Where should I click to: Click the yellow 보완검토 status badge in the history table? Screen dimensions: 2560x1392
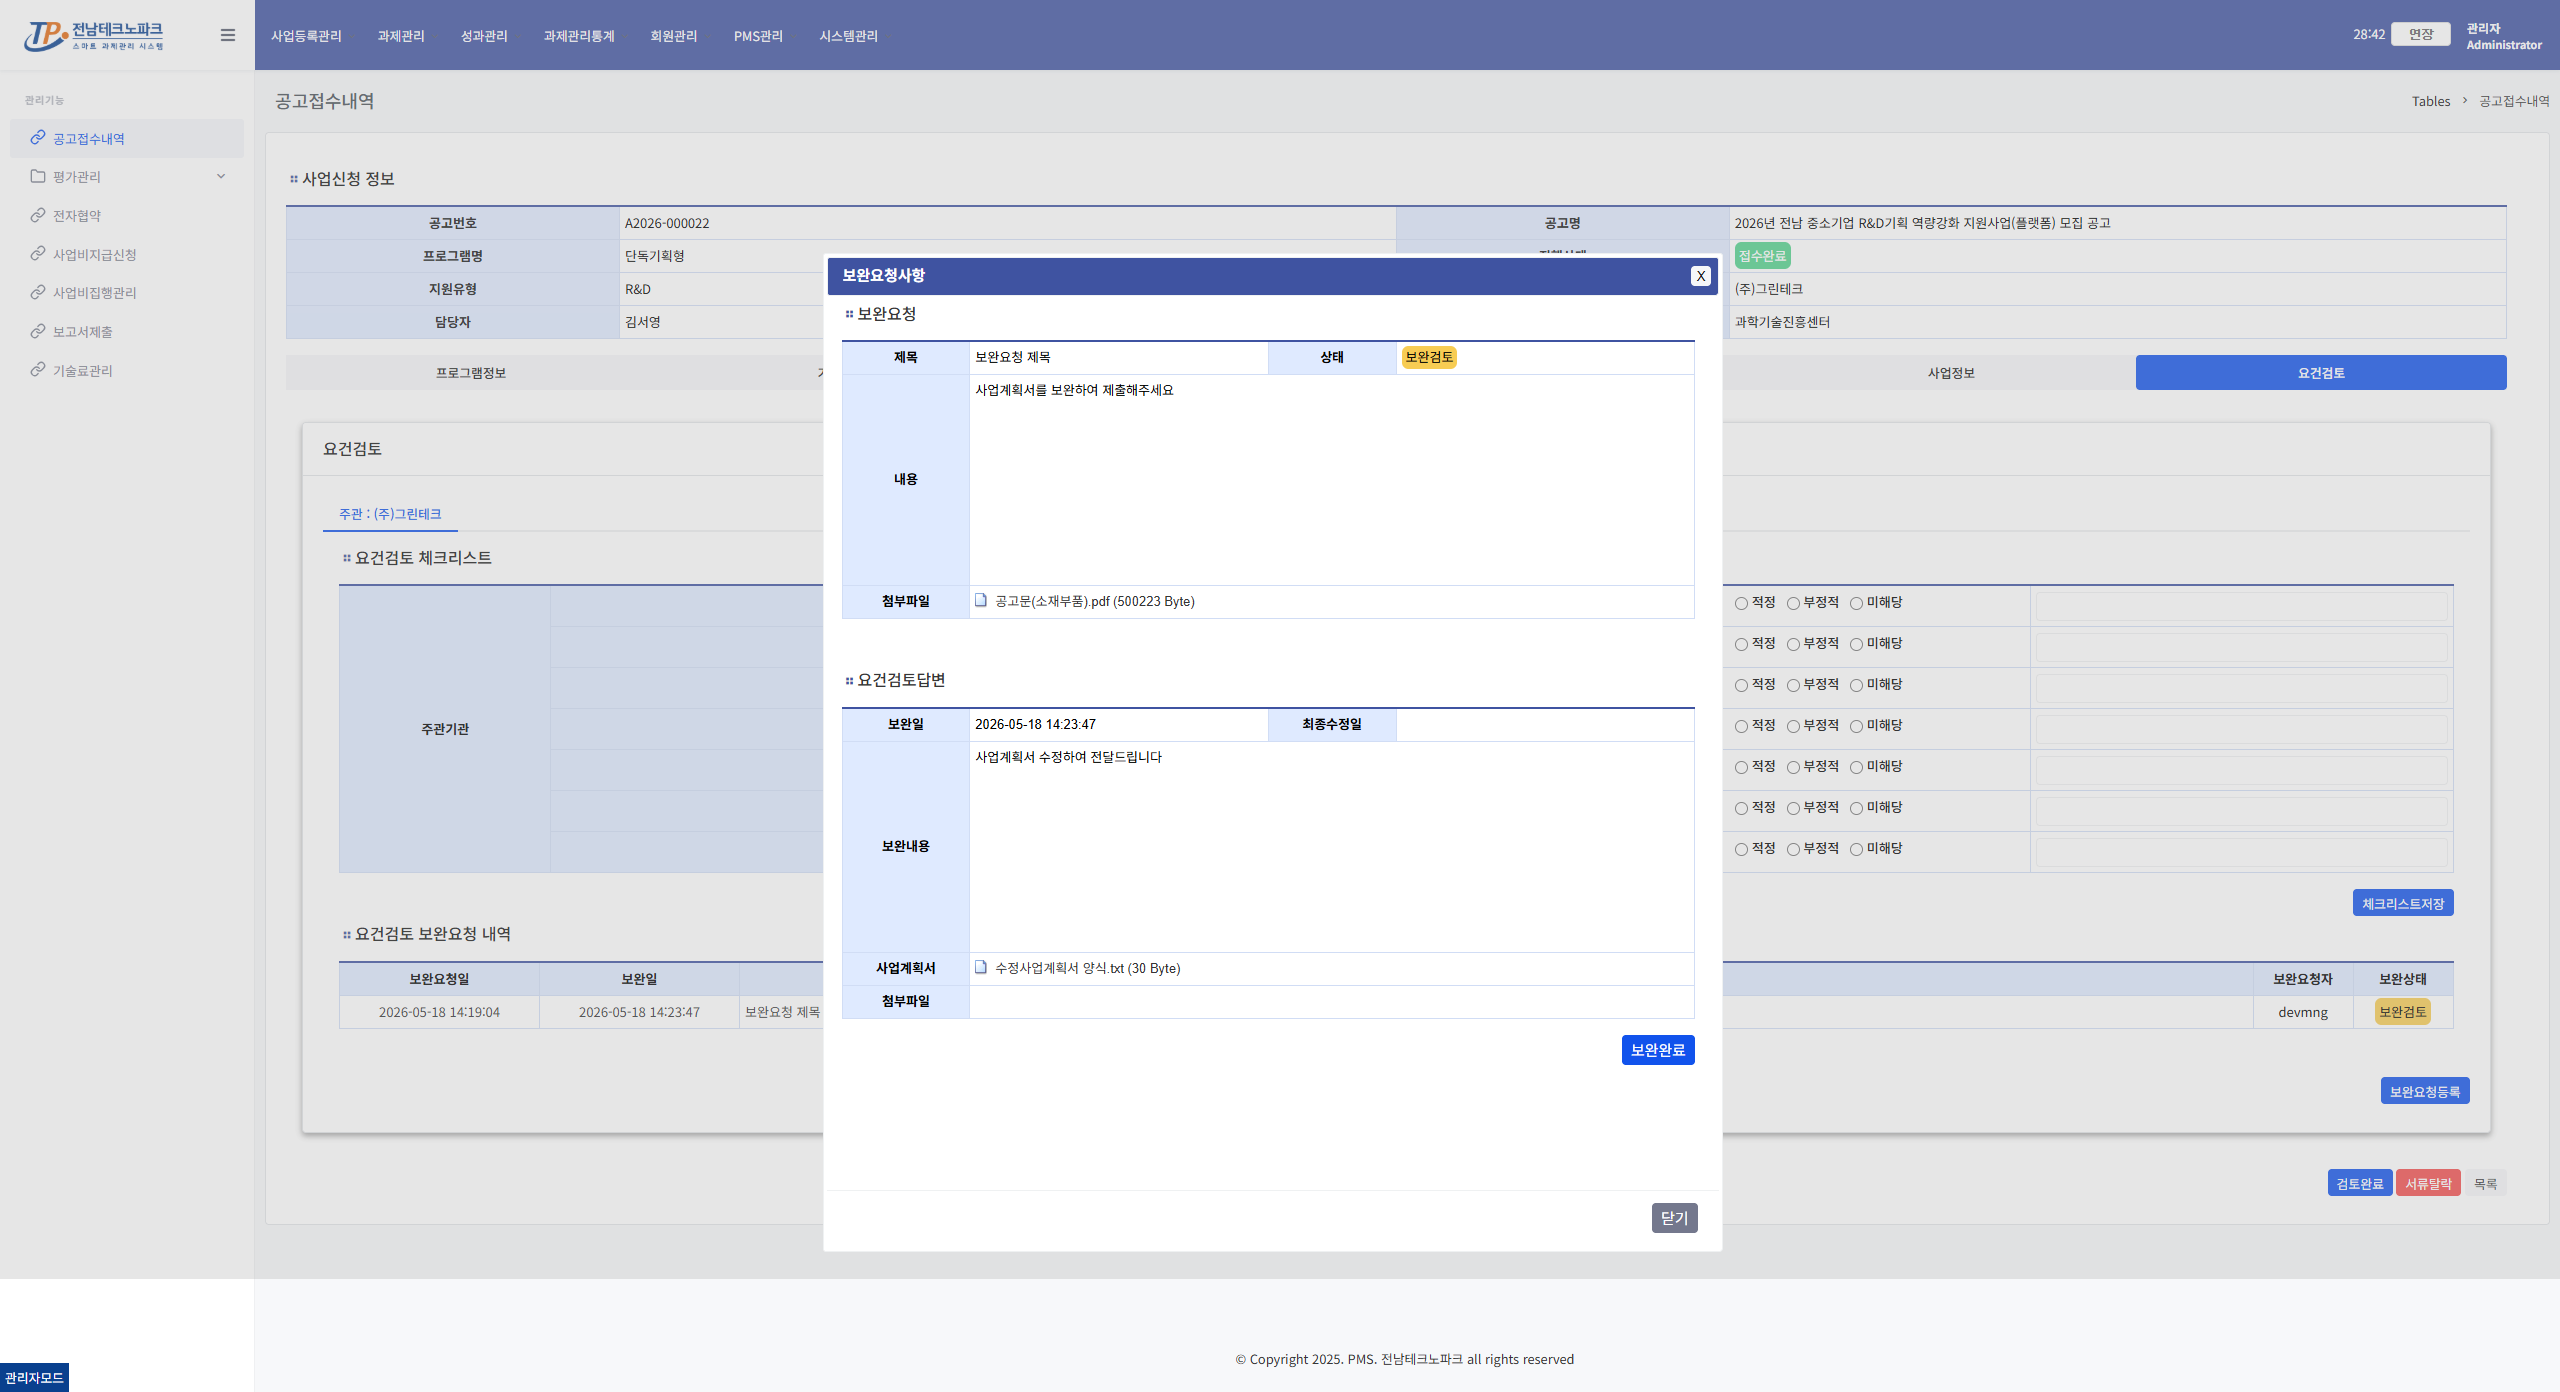(x=2402, y=1012)
